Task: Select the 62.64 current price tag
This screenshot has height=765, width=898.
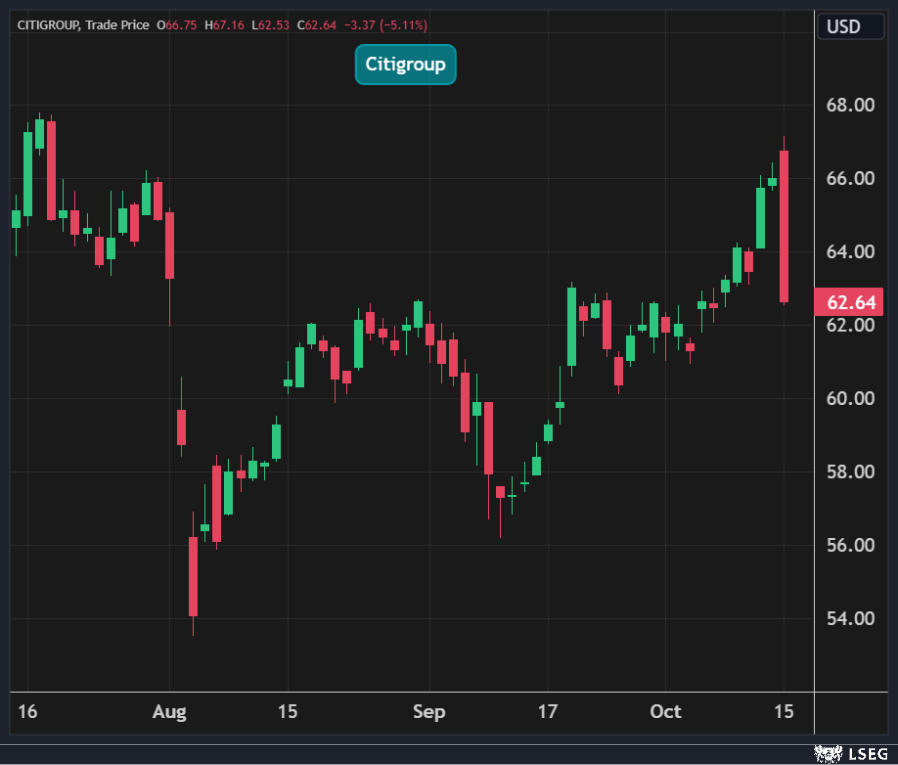Action: pos(850,301)
